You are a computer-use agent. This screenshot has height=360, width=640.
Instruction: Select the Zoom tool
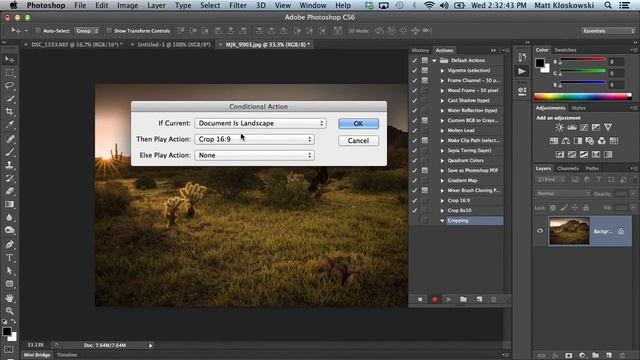tap(9, 311)
